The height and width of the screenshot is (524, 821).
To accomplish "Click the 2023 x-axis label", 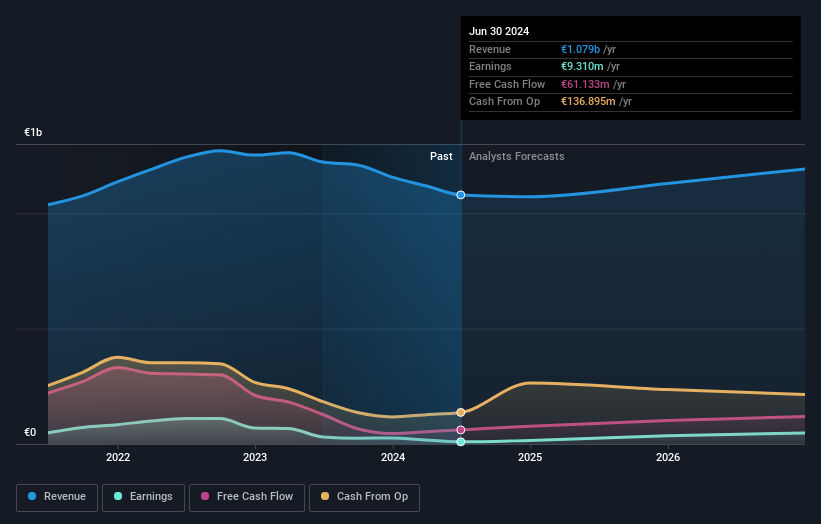I will (255, 457).
